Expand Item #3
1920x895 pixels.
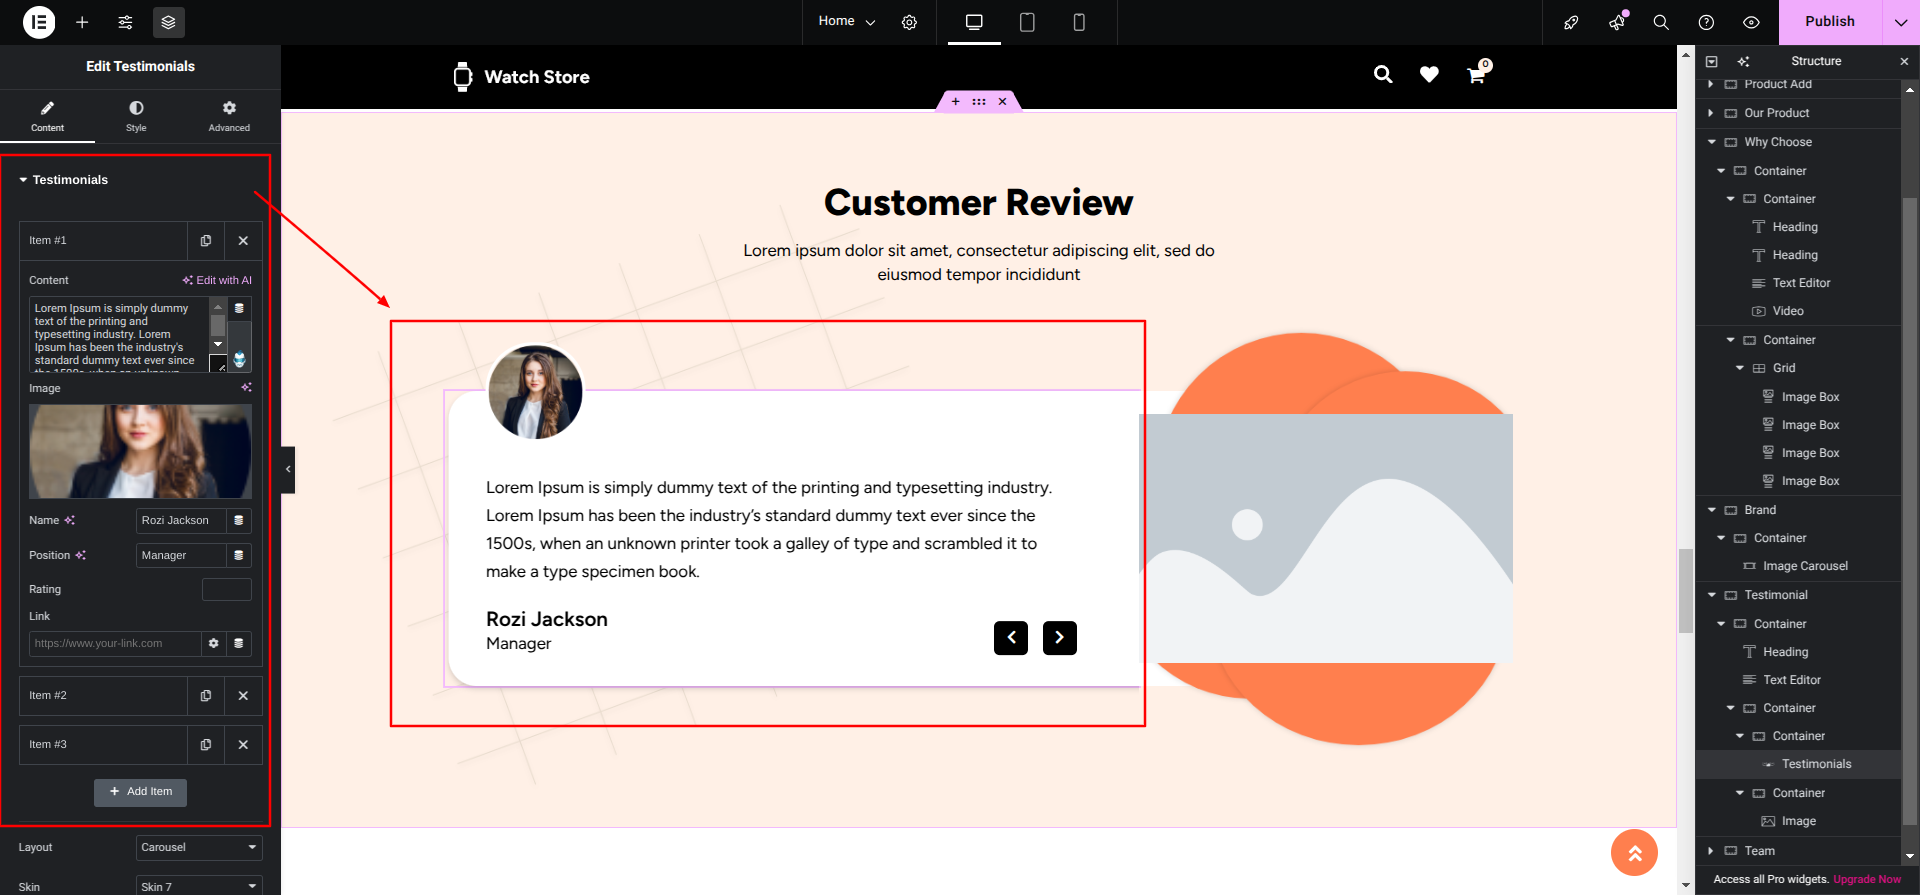coord(103,745)
